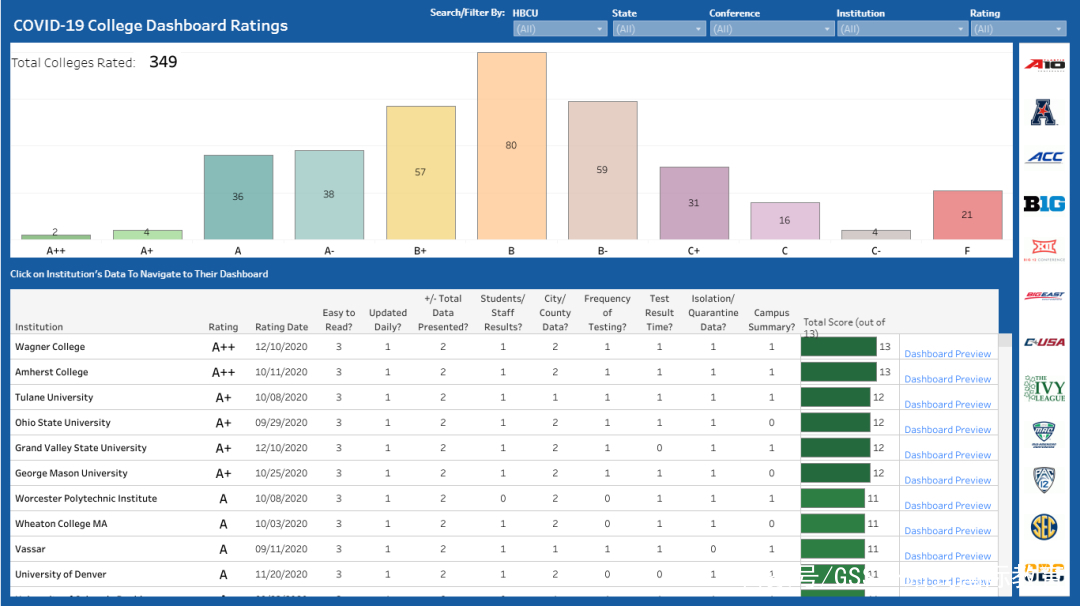Expand the Institution filter dropdown
The width and height of the screenshot is (1080, 606).
click(900, 29)
